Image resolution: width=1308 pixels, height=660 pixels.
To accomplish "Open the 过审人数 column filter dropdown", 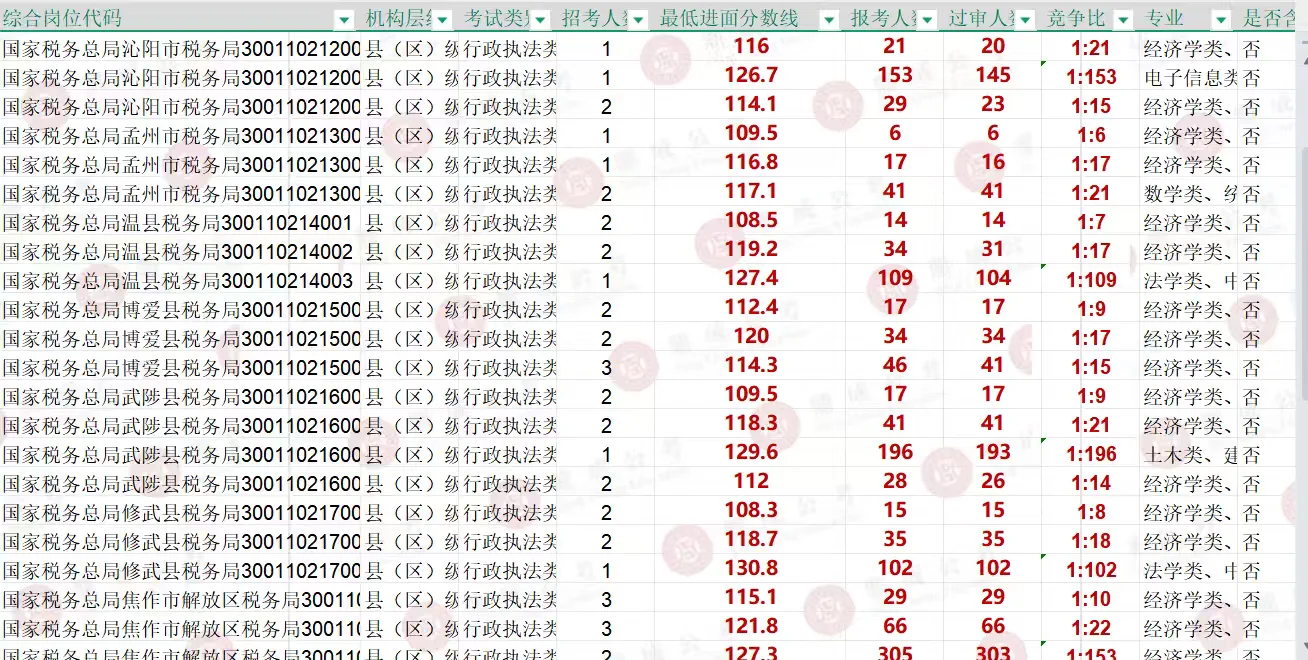I will click(x=1024, y=19).
